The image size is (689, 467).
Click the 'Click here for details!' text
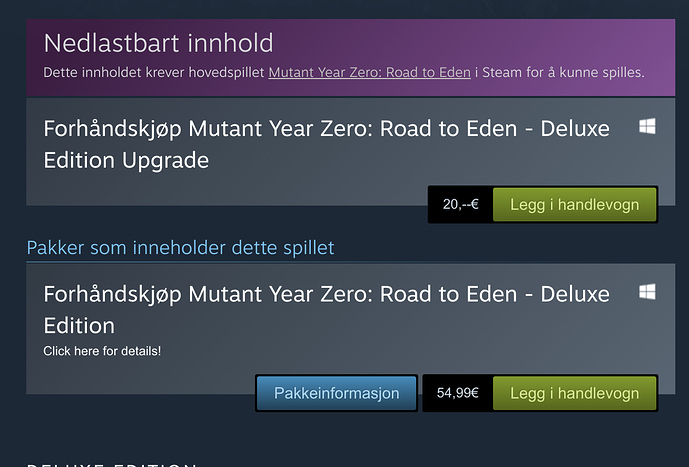(102, 351)
